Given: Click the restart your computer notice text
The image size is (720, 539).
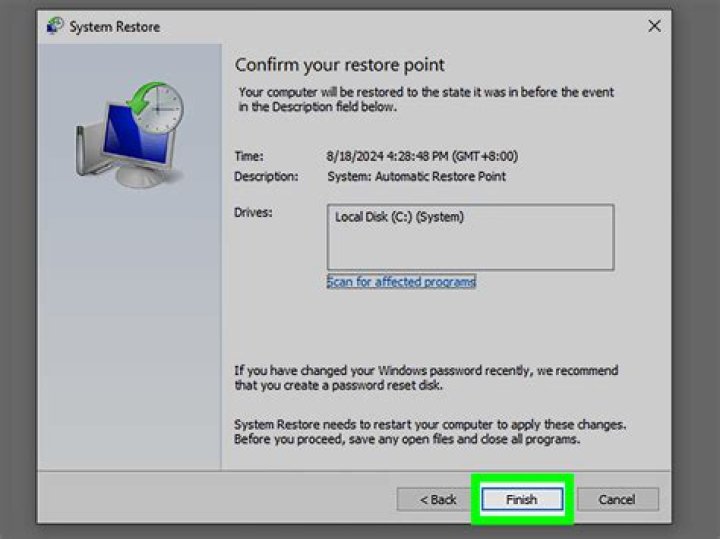Looking at the screenshot, I should click(430, 432).
